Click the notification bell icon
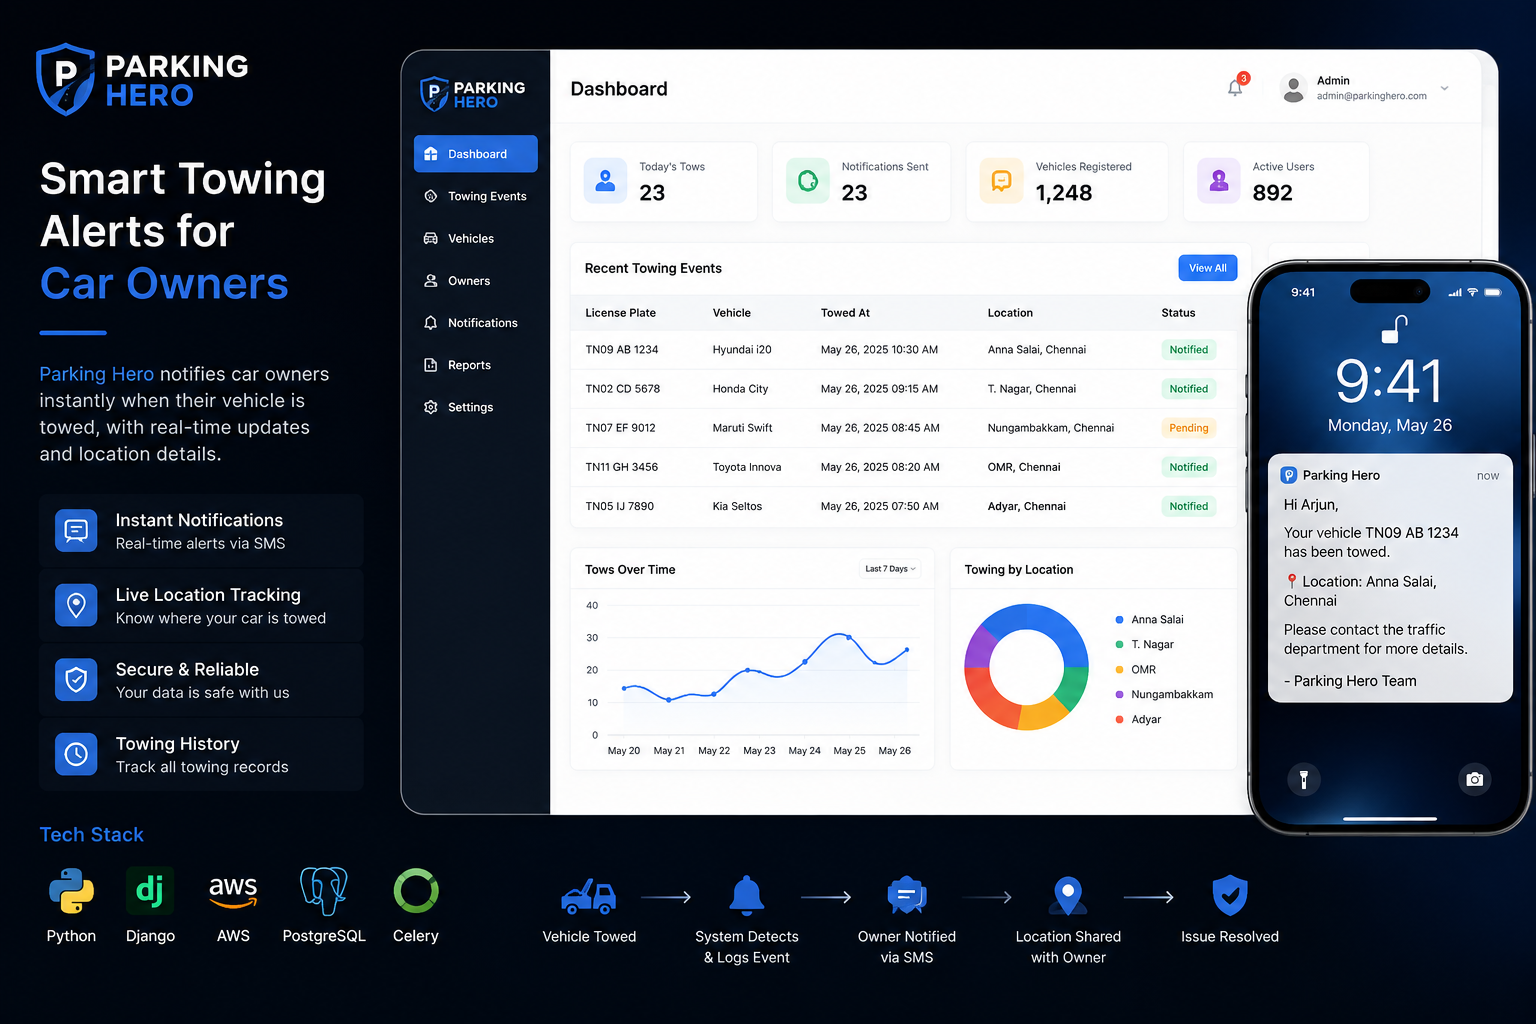The height and width of the screenshot is (1024, 1536). 1235,88
